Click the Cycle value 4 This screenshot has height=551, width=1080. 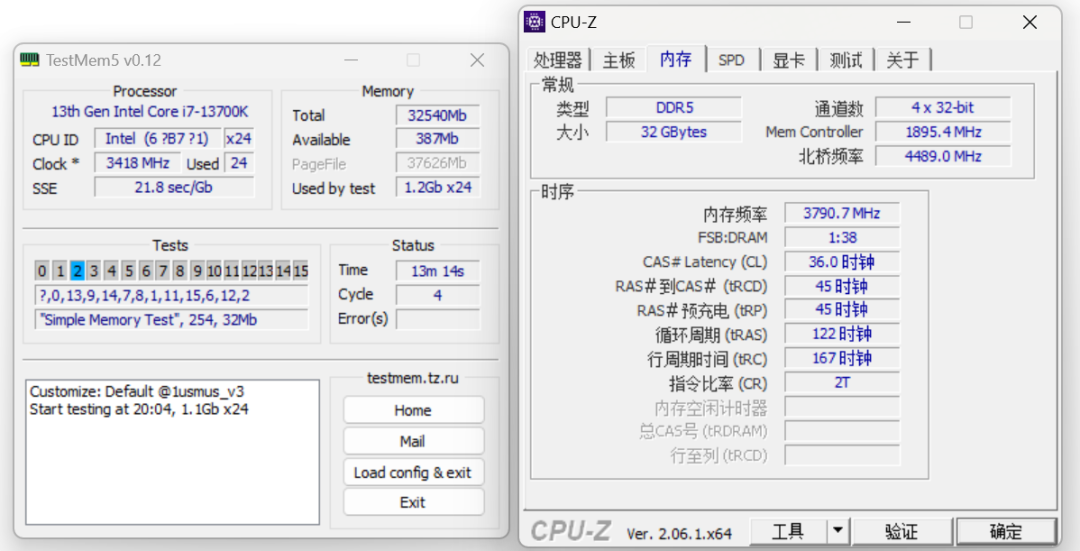pos(438,295)
